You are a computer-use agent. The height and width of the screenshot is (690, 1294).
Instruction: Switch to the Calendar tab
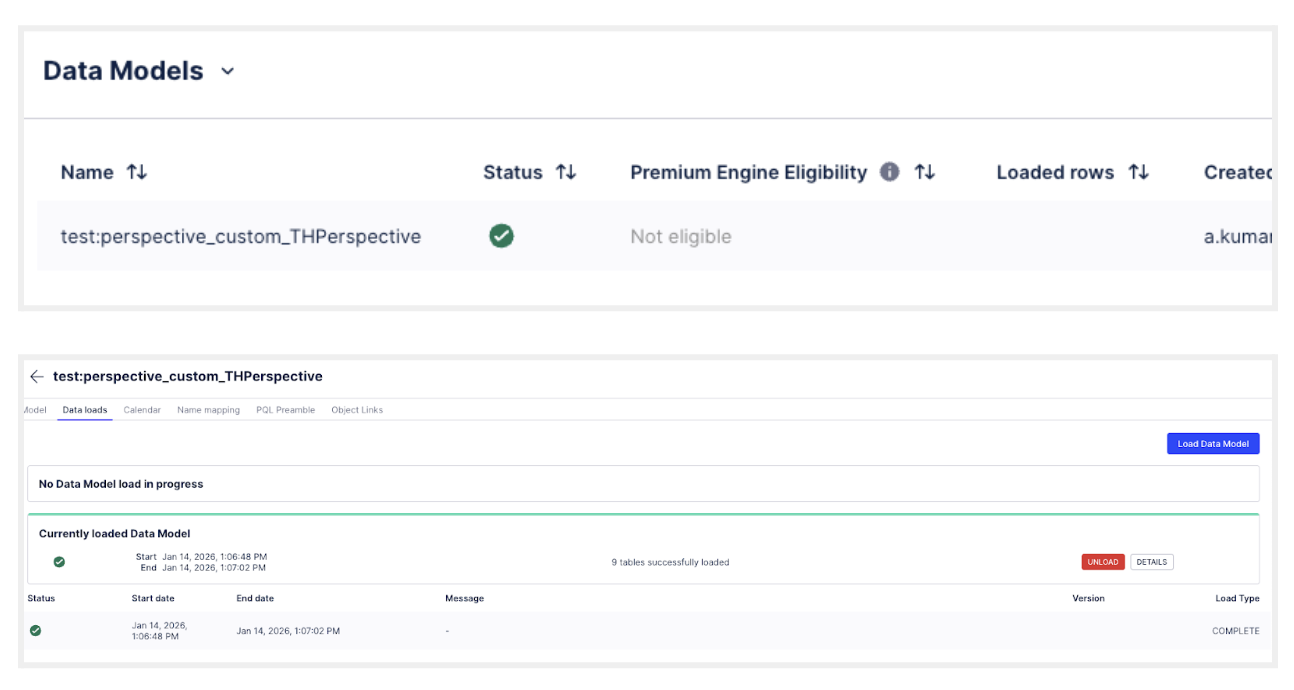coord(142,410)
